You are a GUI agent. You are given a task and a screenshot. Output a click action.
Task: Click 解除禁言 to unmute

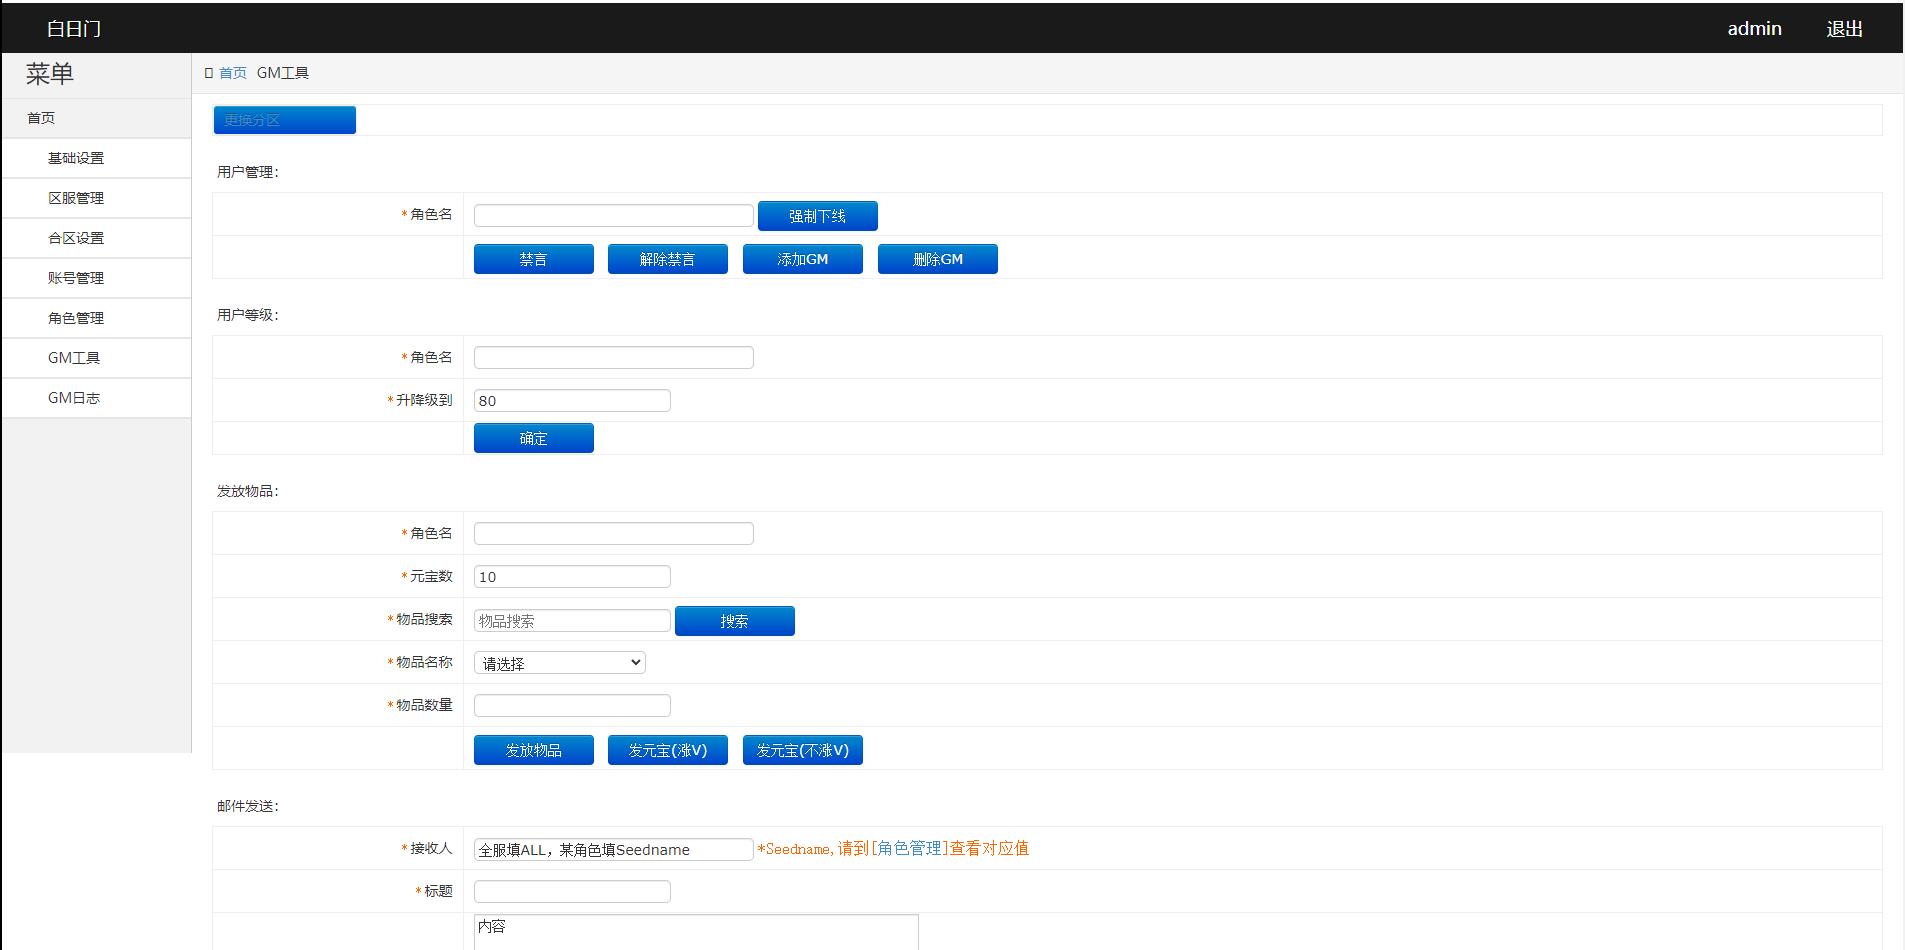(667, 258)
